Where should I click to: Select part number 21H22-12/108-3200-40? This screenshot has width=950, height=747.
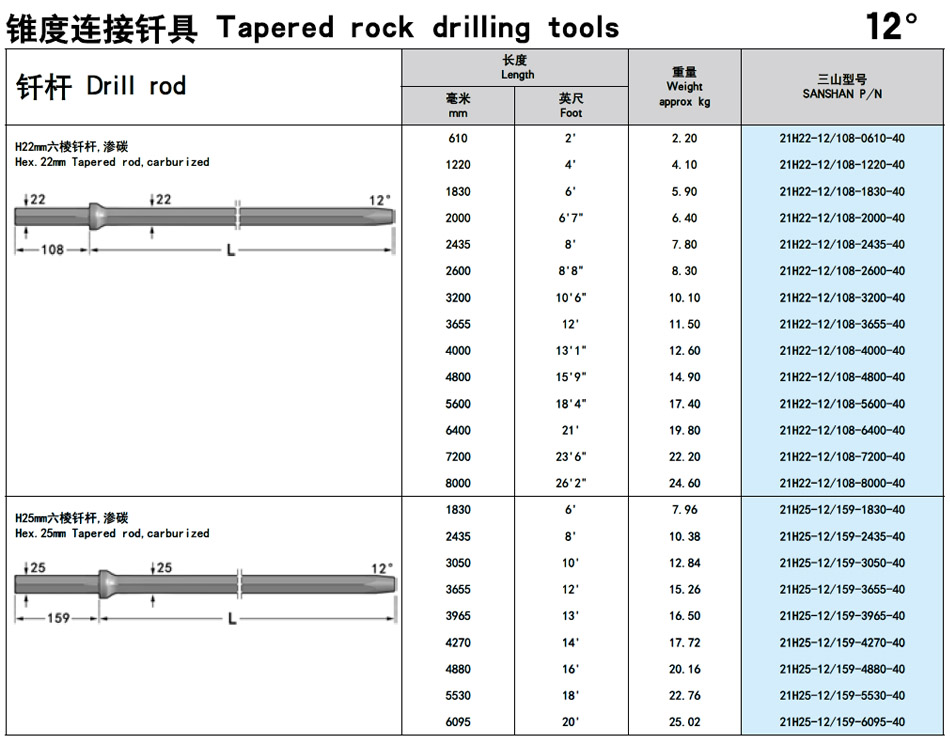point(841,298)
